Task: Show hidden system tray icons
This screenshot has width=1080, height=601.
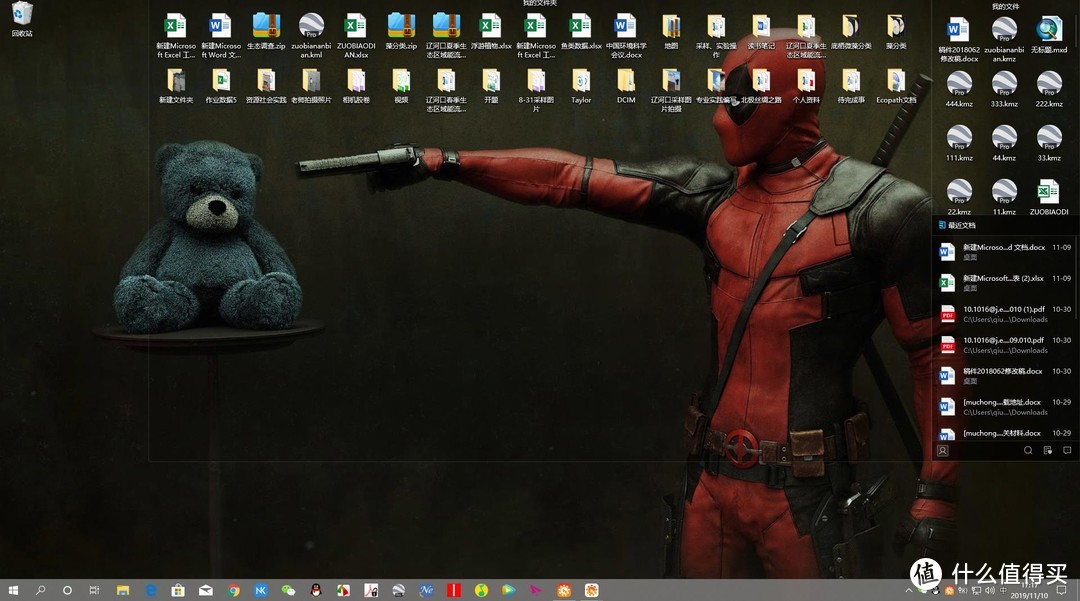Action: click(x=908, y=591)
